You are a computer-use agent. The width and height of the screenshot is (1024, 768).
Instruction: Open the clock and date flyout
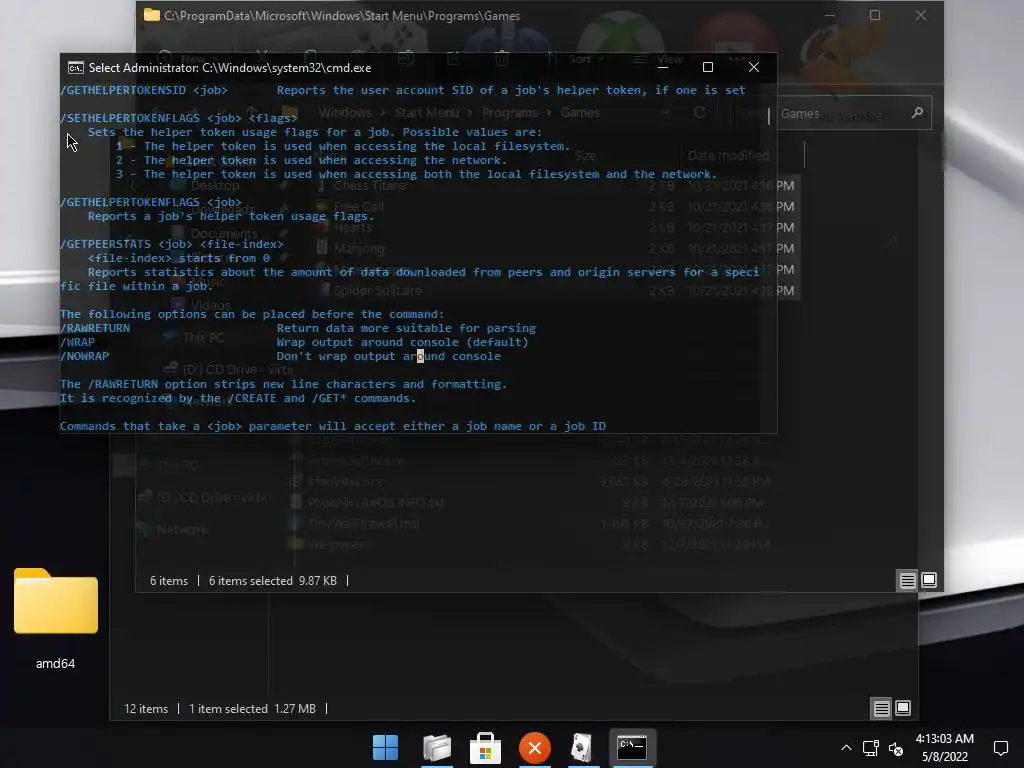coord(944,748)
